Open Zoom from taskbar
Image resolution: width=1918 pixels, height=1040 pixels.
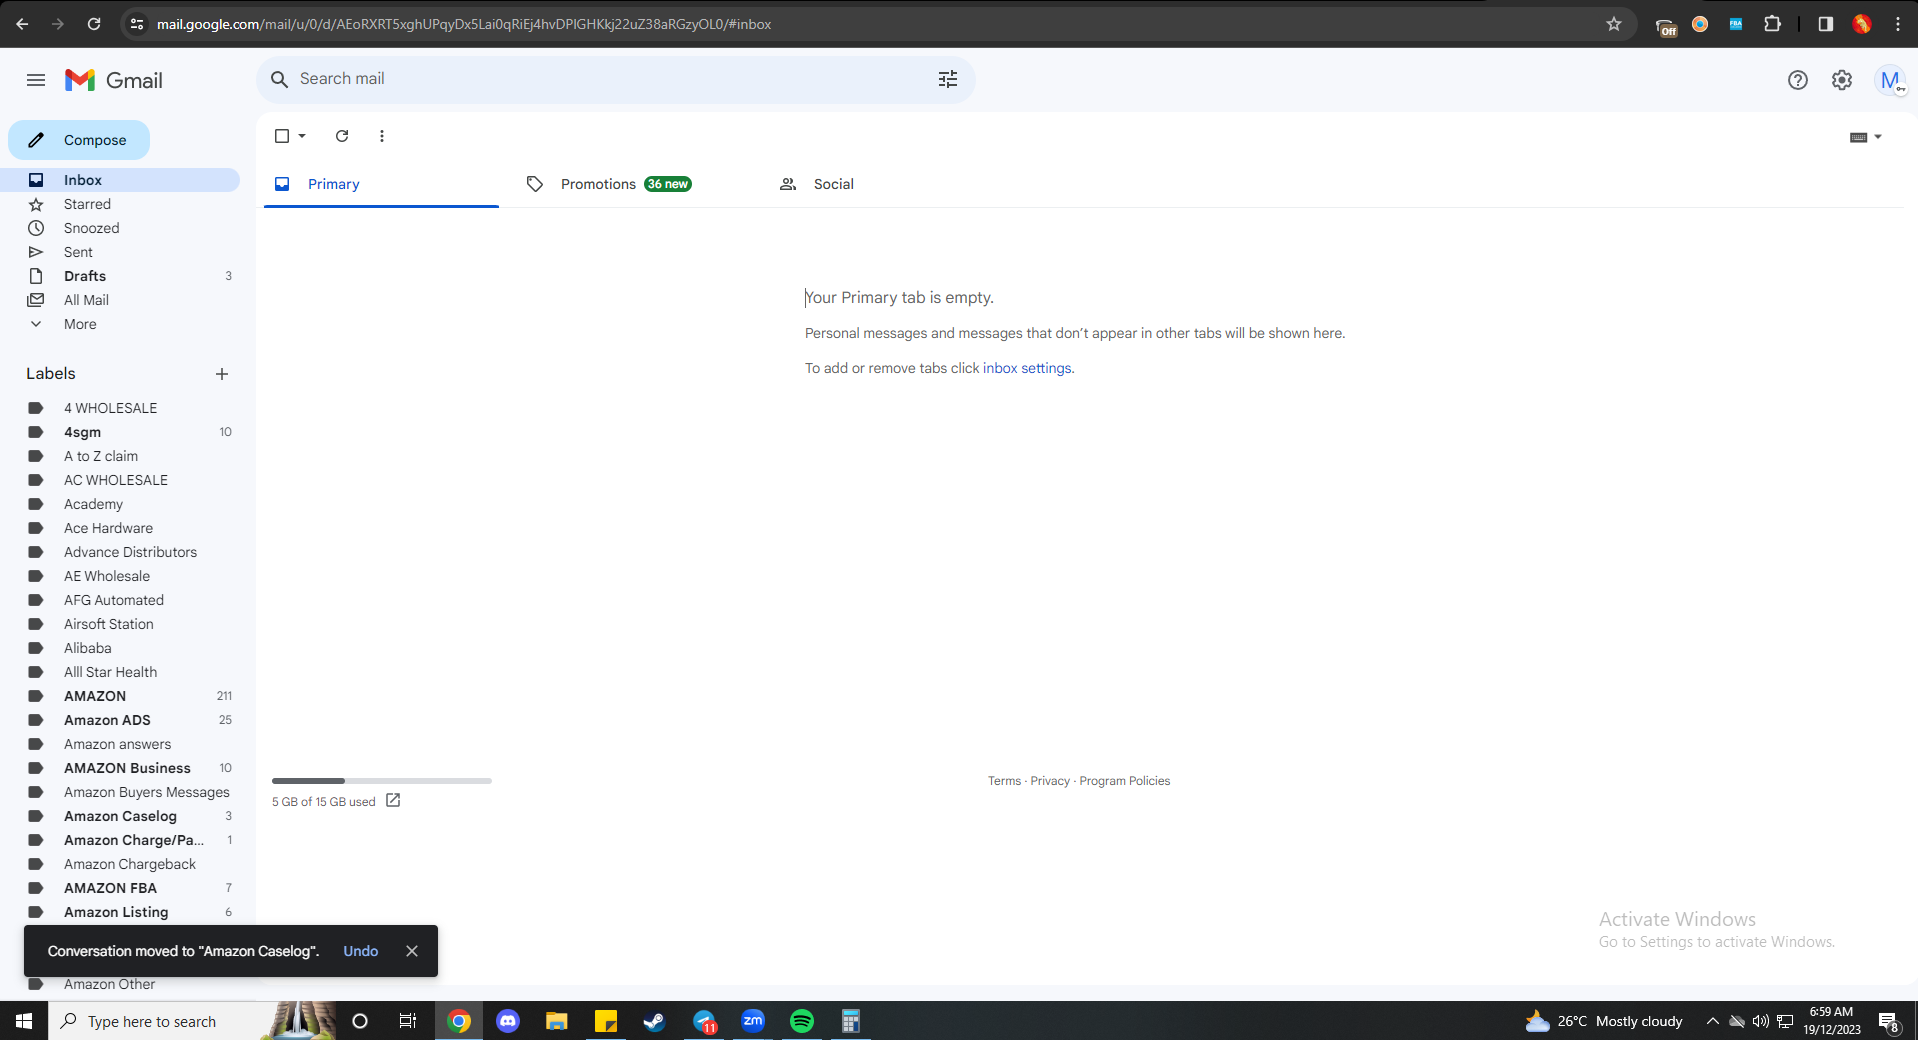[753, 1021]
